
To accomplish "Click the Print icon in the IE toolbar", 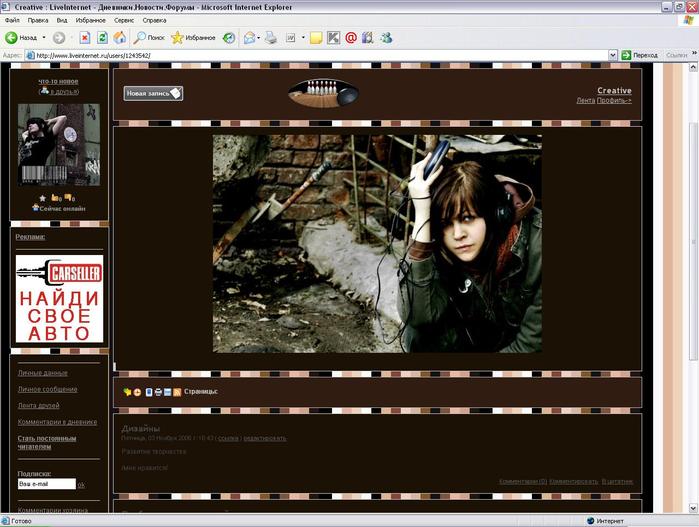I will point(270,37).
